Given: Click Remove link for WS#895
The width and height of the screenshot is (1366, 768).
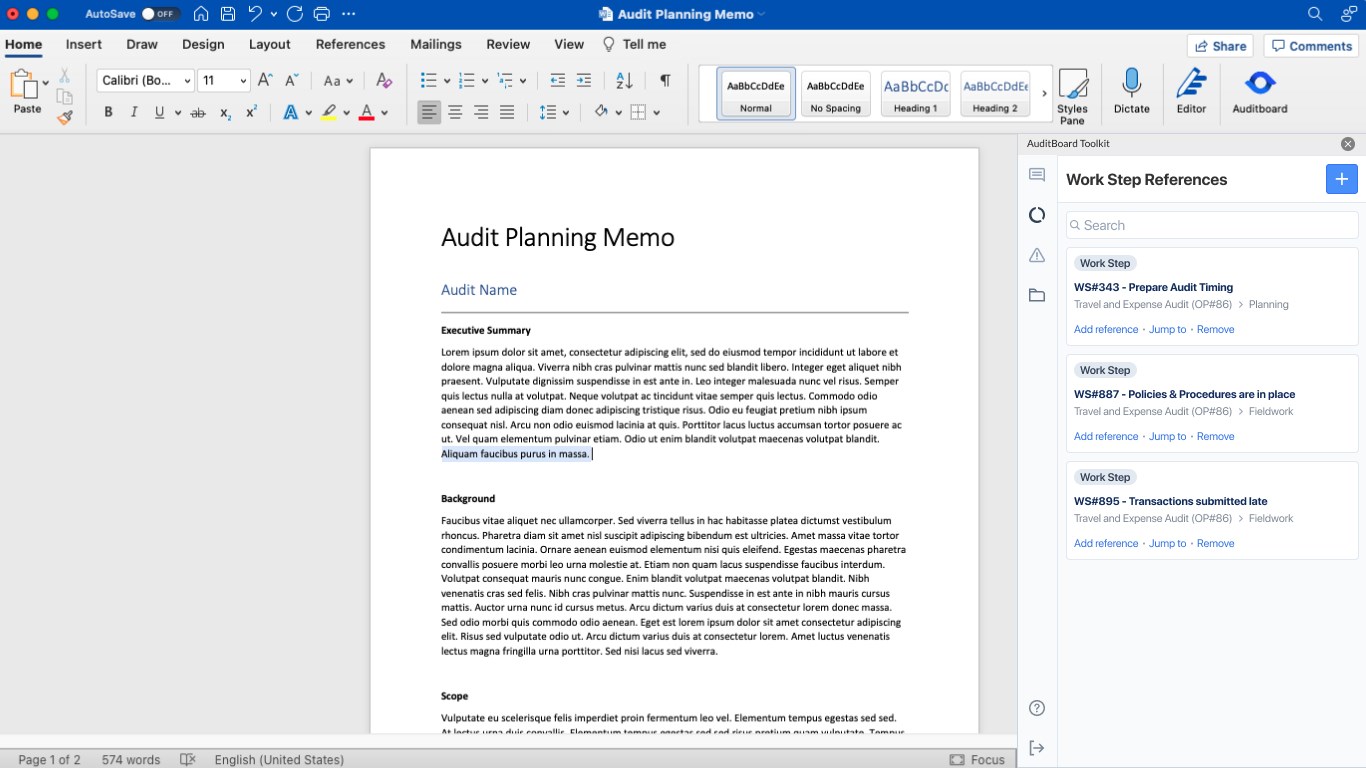Looking at the screenshot, I should 1215,543.
